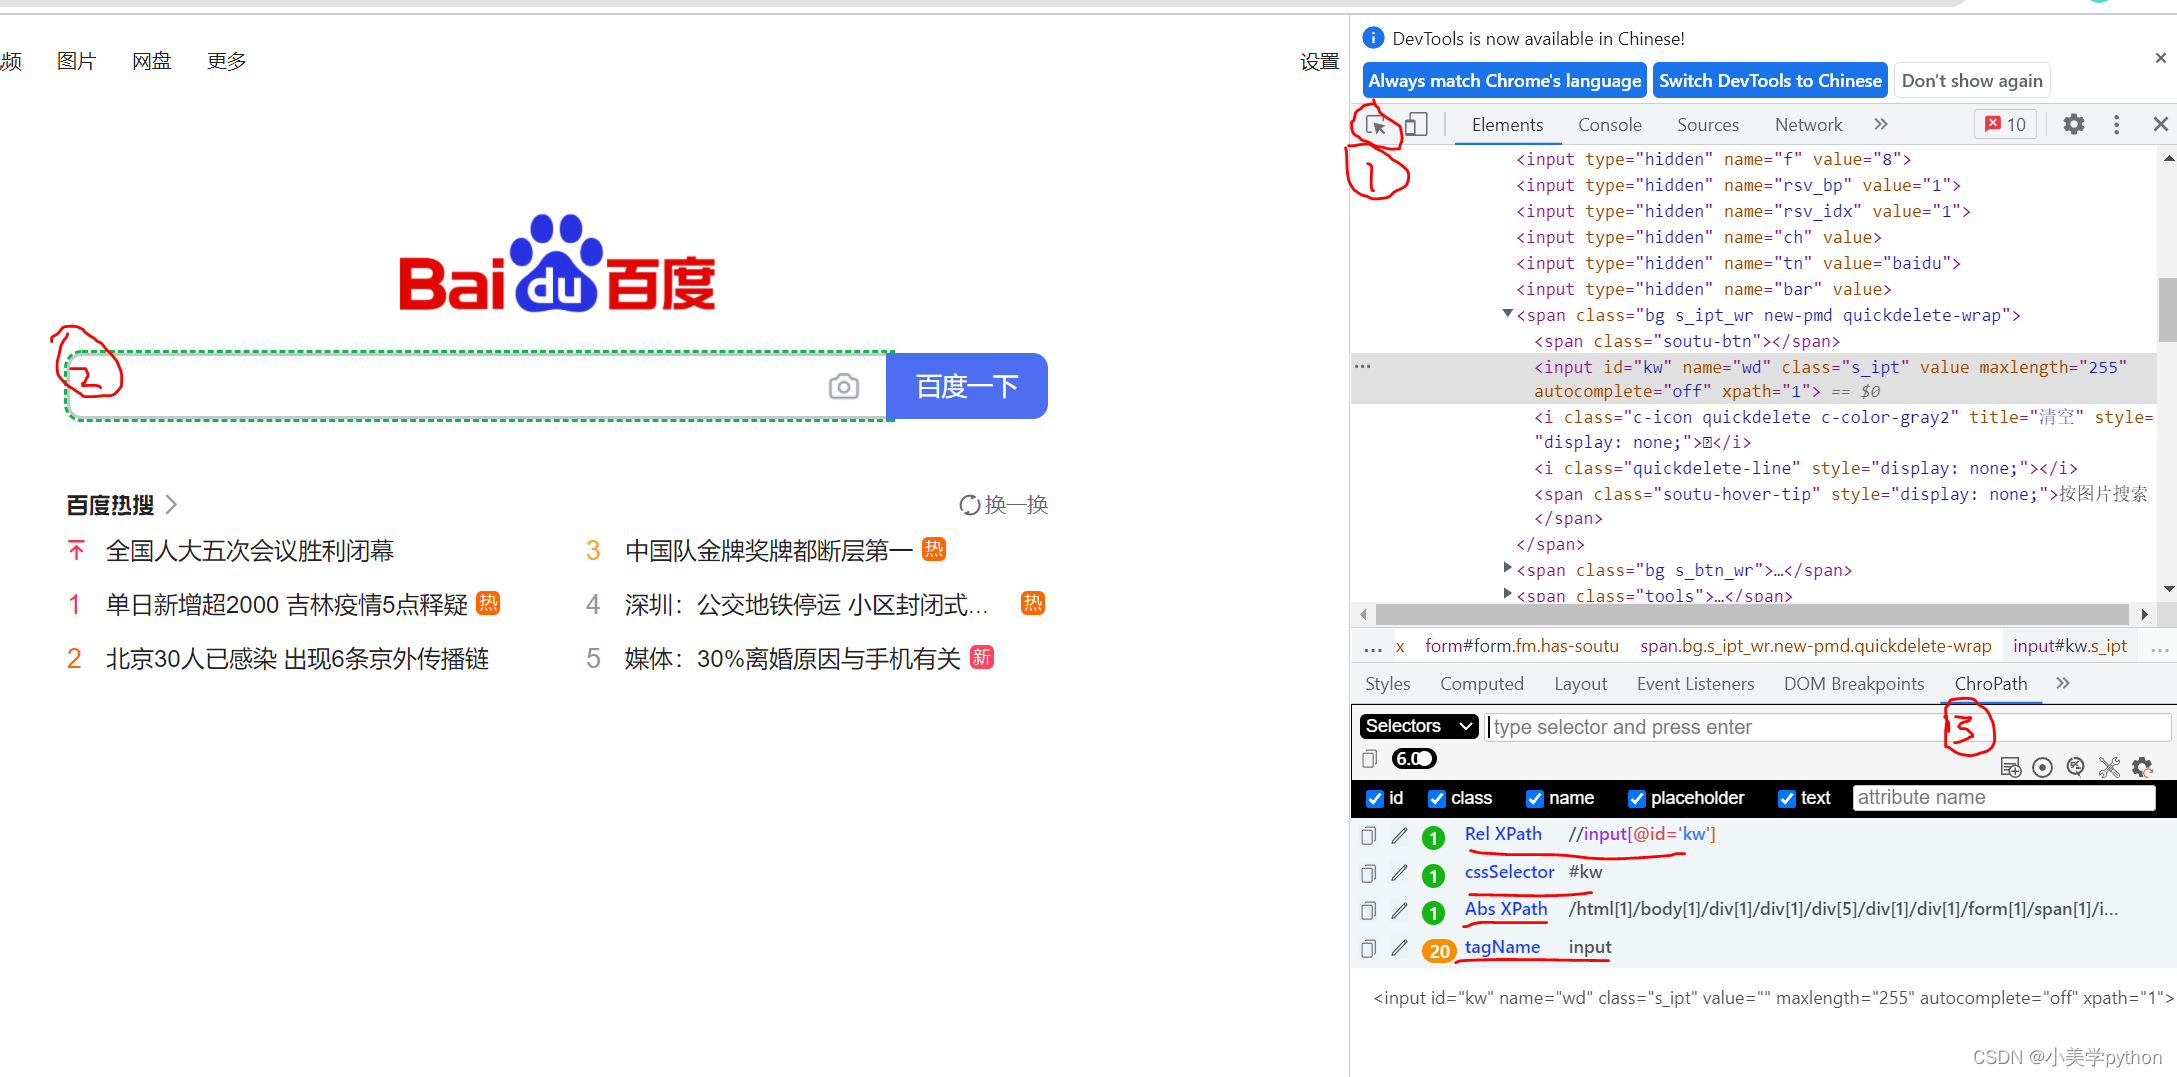Viewport: 2177px width, 1077px height.
Task: Edit the Rel XPath with pencil icon
Action: click(x=1399, y=835)
